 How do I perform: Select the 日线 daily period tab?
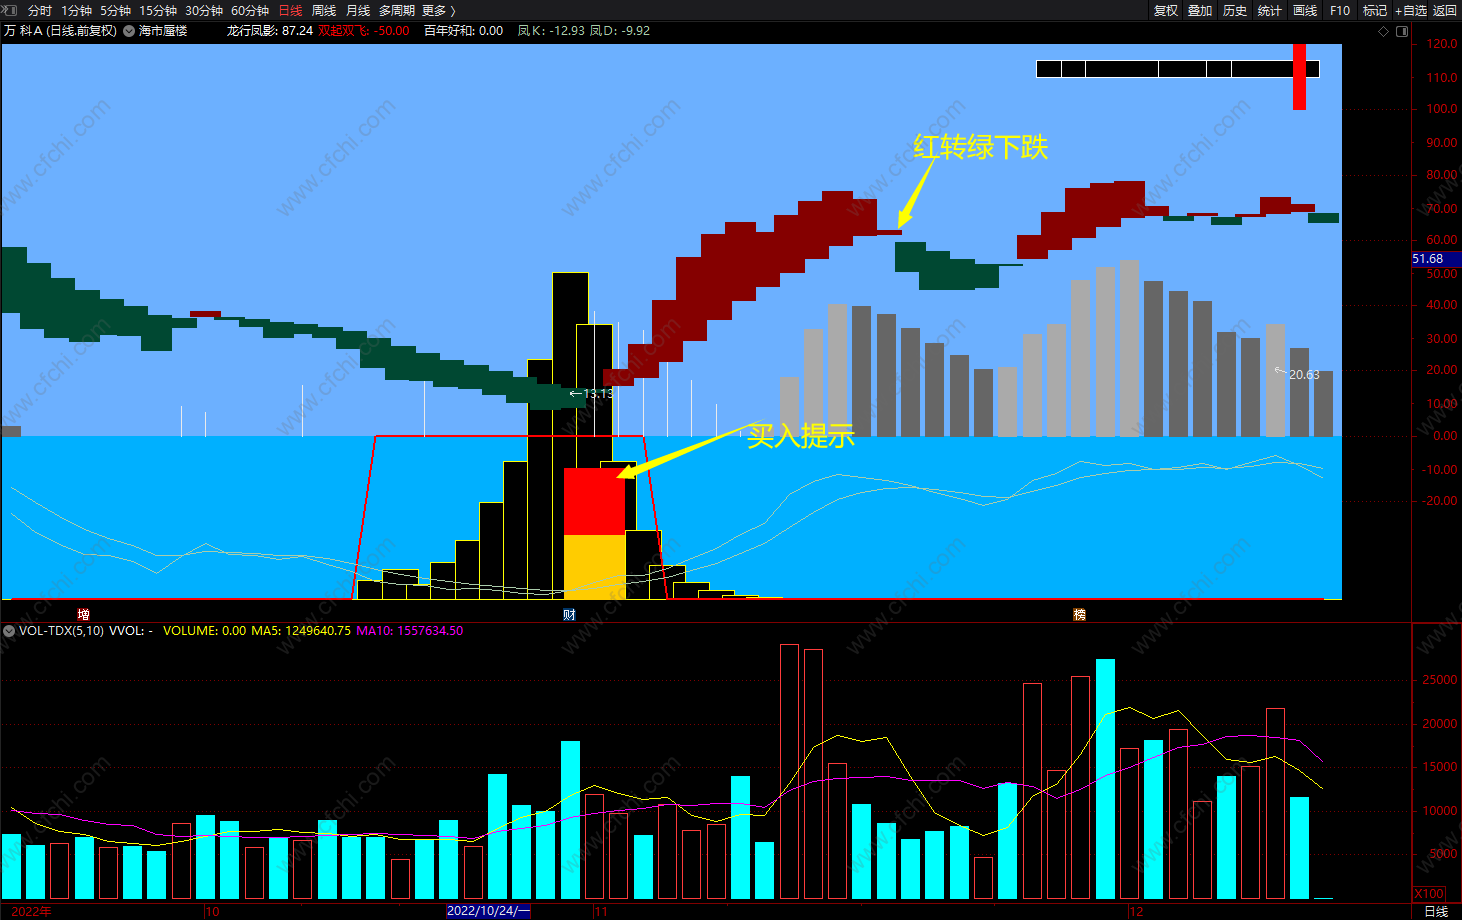tap(290, 10)
